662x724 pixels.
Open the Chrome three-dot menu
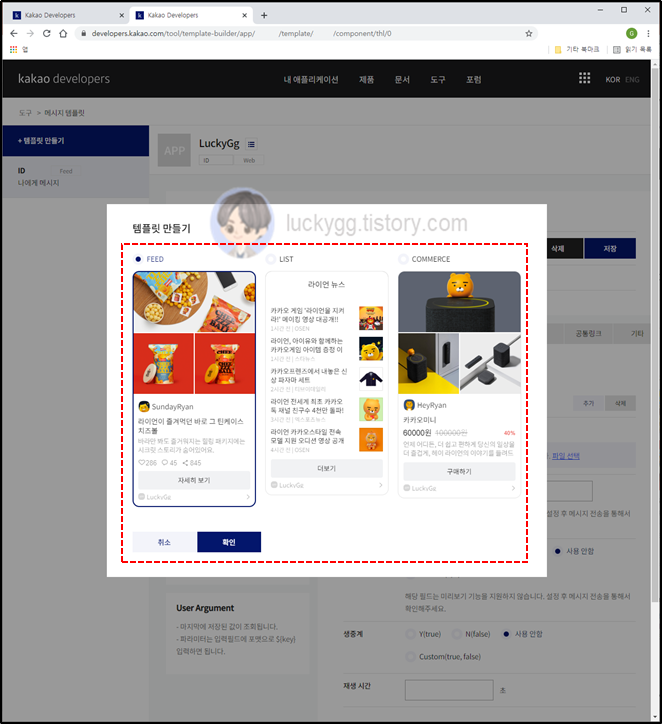point(648,33)
